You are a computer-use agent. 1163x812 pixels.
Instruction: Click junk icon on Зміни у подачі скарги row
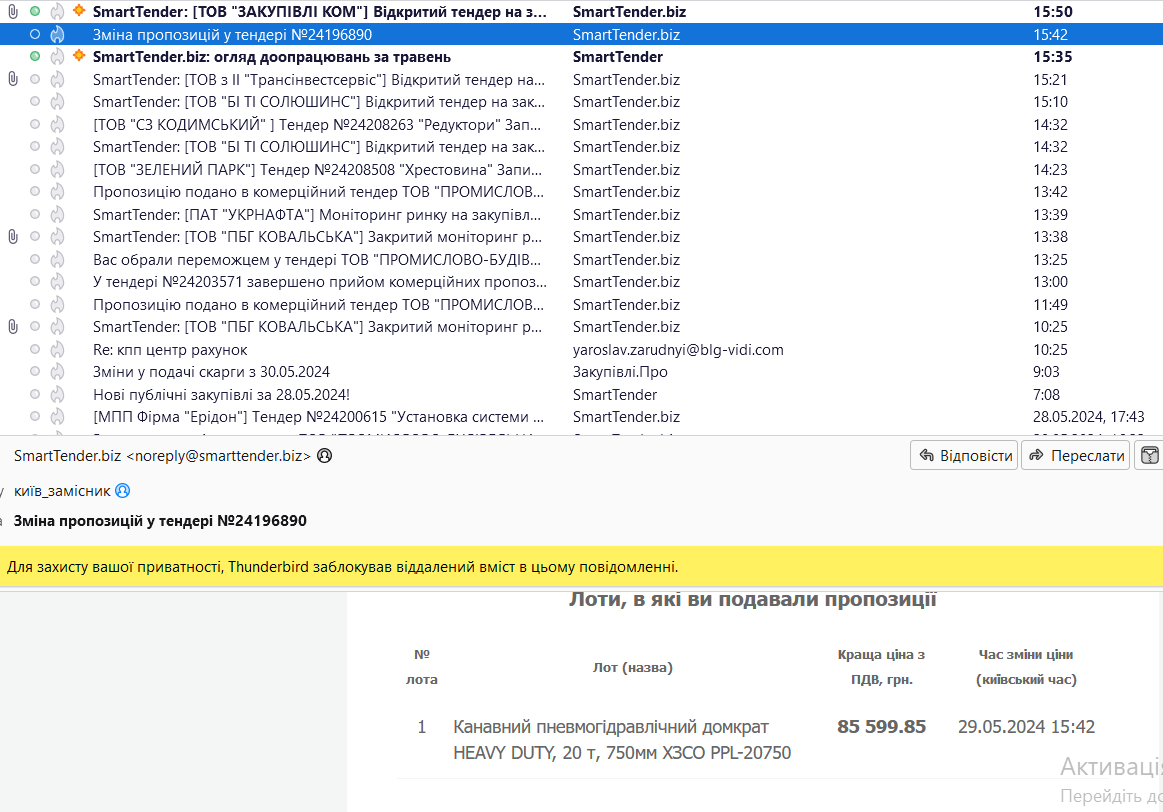click(x=57, y=372)
